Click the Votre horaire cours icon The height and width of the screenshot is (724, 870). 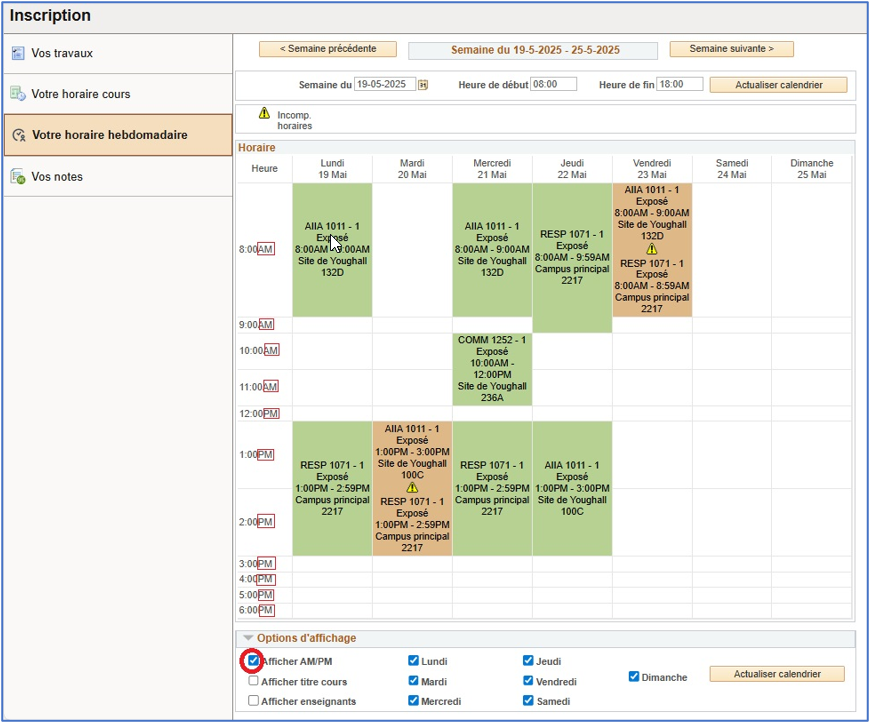[18, 94]
